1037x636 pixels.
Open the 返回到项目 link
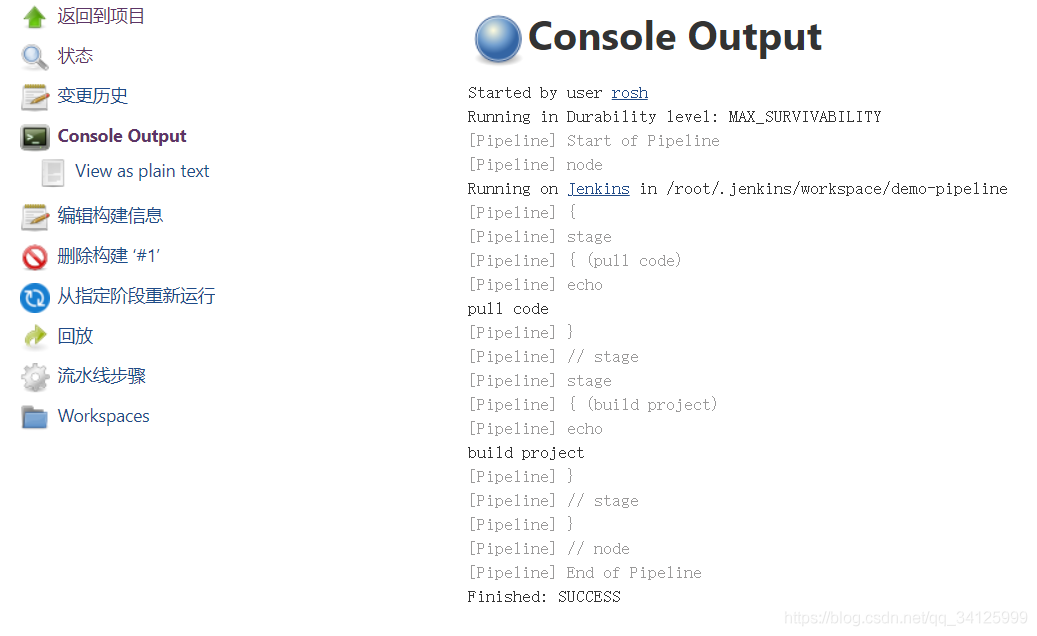point(101,16)
